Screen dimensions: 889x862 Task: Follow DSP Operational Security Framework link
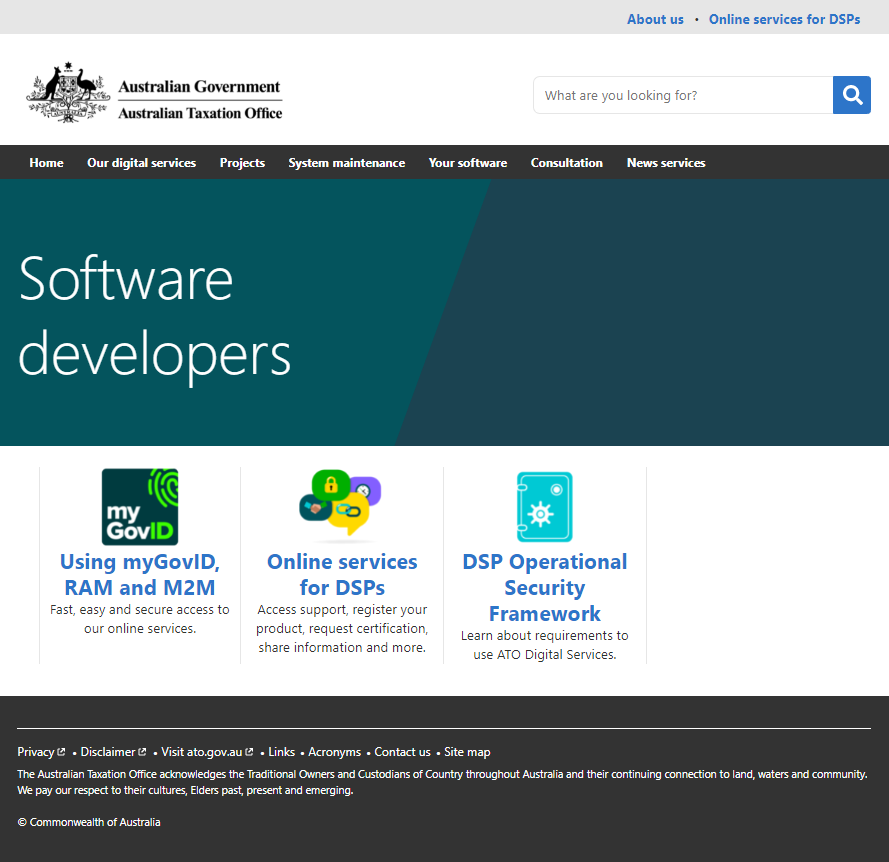click(544, 588)
